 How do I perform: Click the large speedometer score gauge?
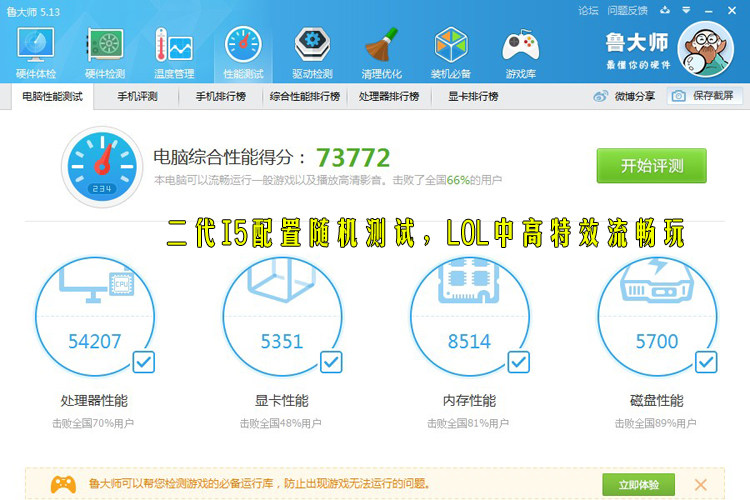[x=102, y=167]
